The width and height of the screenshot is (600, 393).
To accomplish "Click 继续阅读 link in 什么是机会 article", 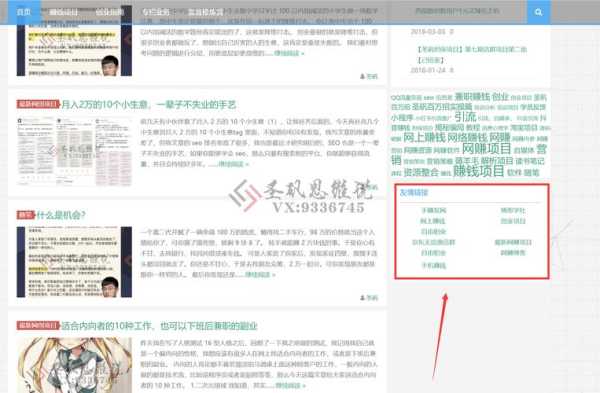I will point(260,274).
